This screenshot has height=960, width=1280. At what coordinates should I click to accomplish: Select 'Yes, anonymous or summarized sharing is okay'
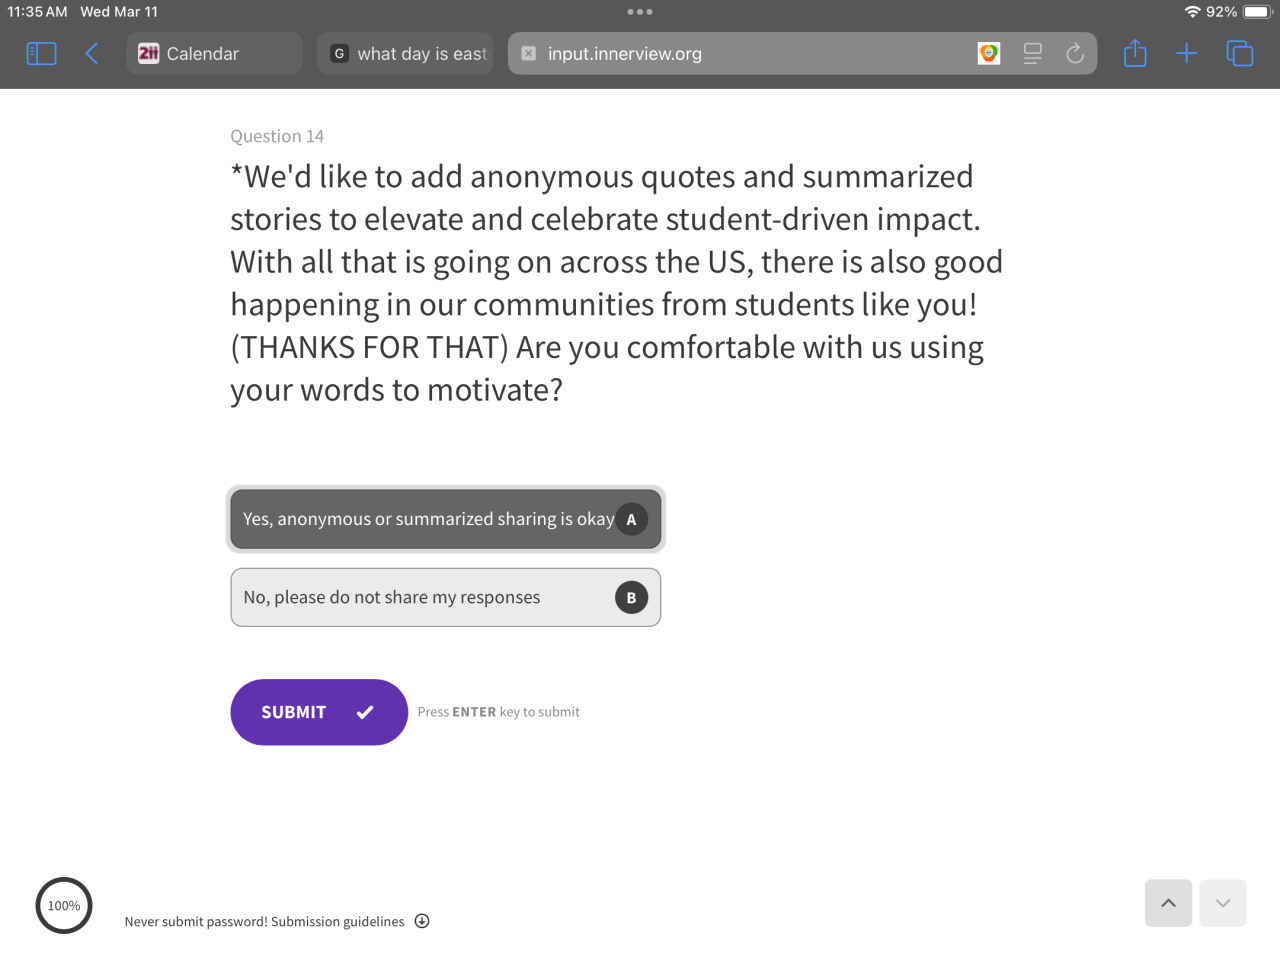click(427, 519)
